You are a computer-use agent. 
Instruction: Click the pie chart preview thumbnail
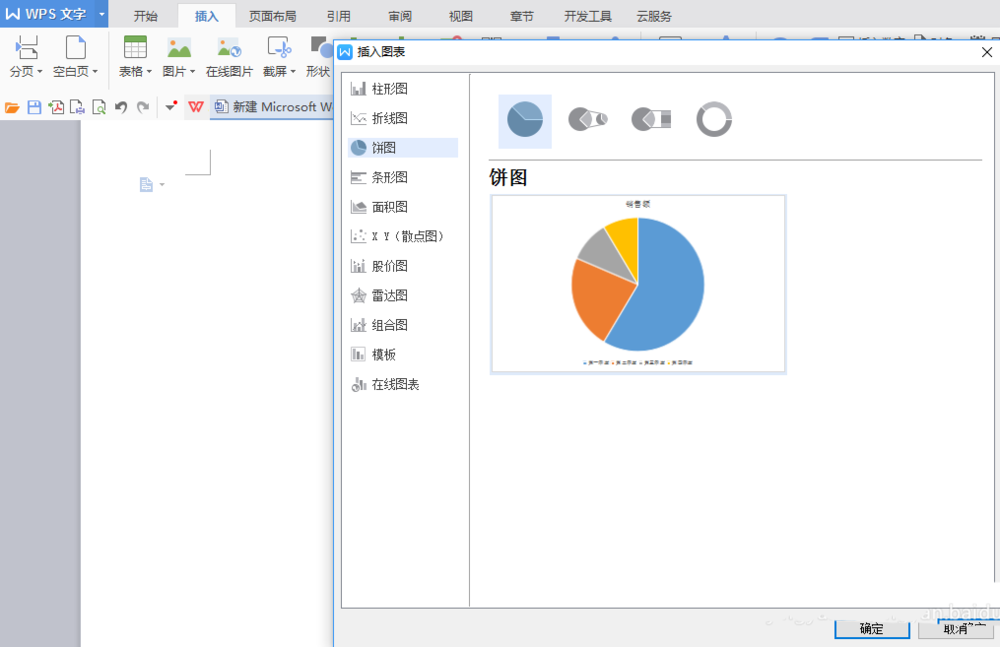(637, 284)
